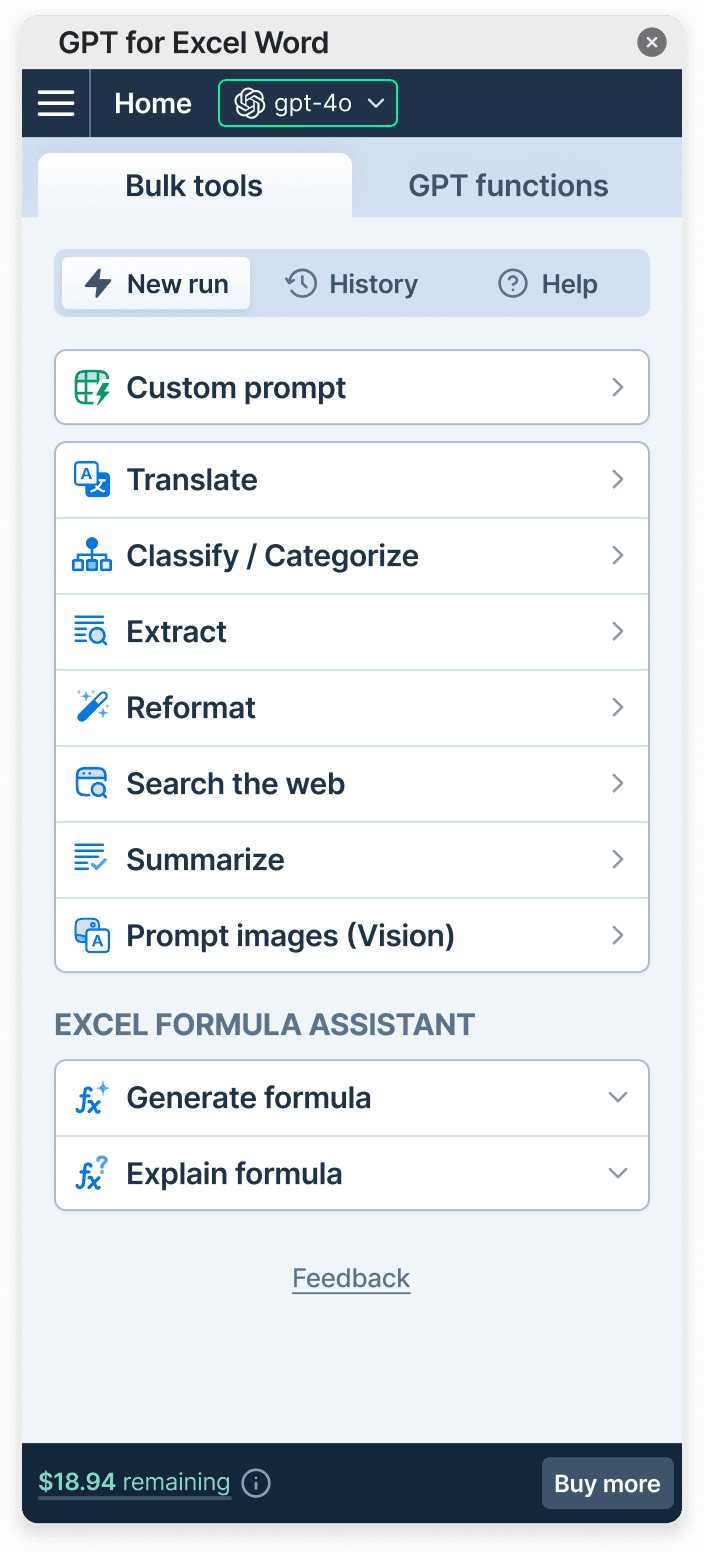The width and height of the screenshot is (704, 1553).
Task: Click the $18.94 remaining balance link
Action: point(134,1482)
